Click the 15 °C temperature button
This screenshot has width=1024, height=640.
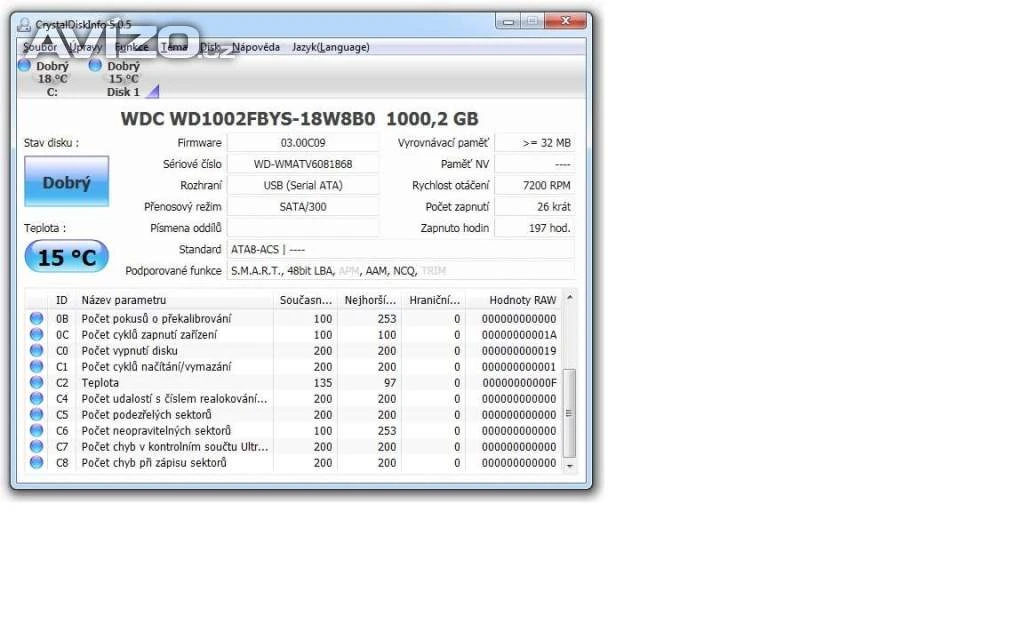pos(66,257)
